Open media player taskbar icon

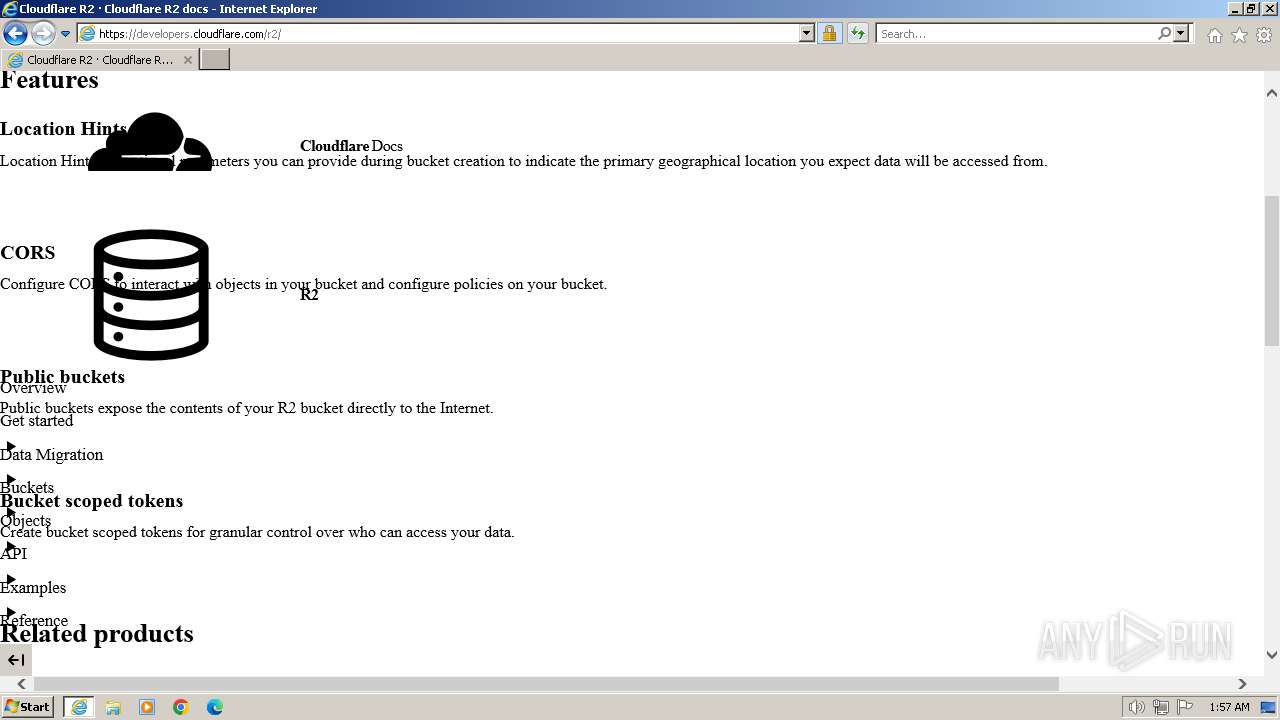coord(147,707)
